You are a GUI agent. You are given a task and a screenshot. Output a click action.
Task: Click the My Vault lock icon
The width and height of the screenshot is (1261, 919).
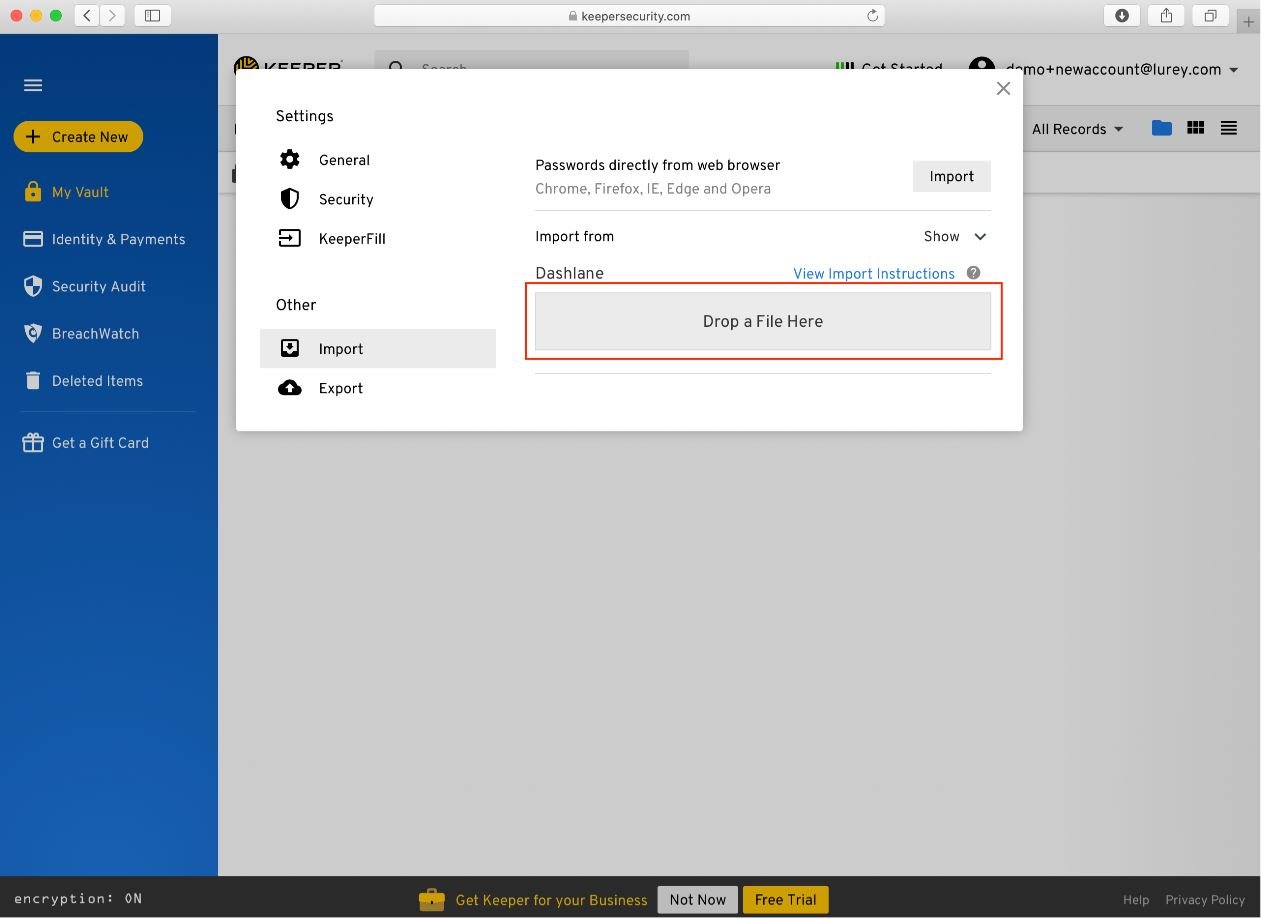pos(33,192)
